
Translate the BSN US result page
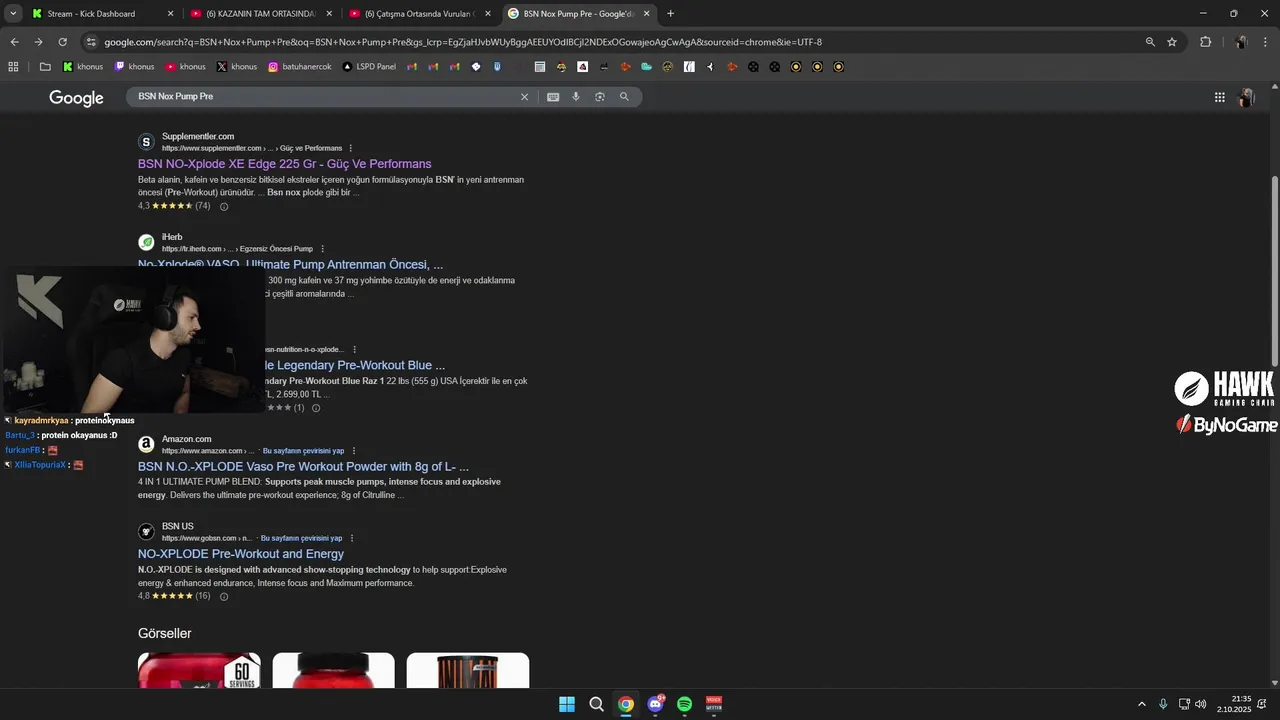(x=301, y=538)
